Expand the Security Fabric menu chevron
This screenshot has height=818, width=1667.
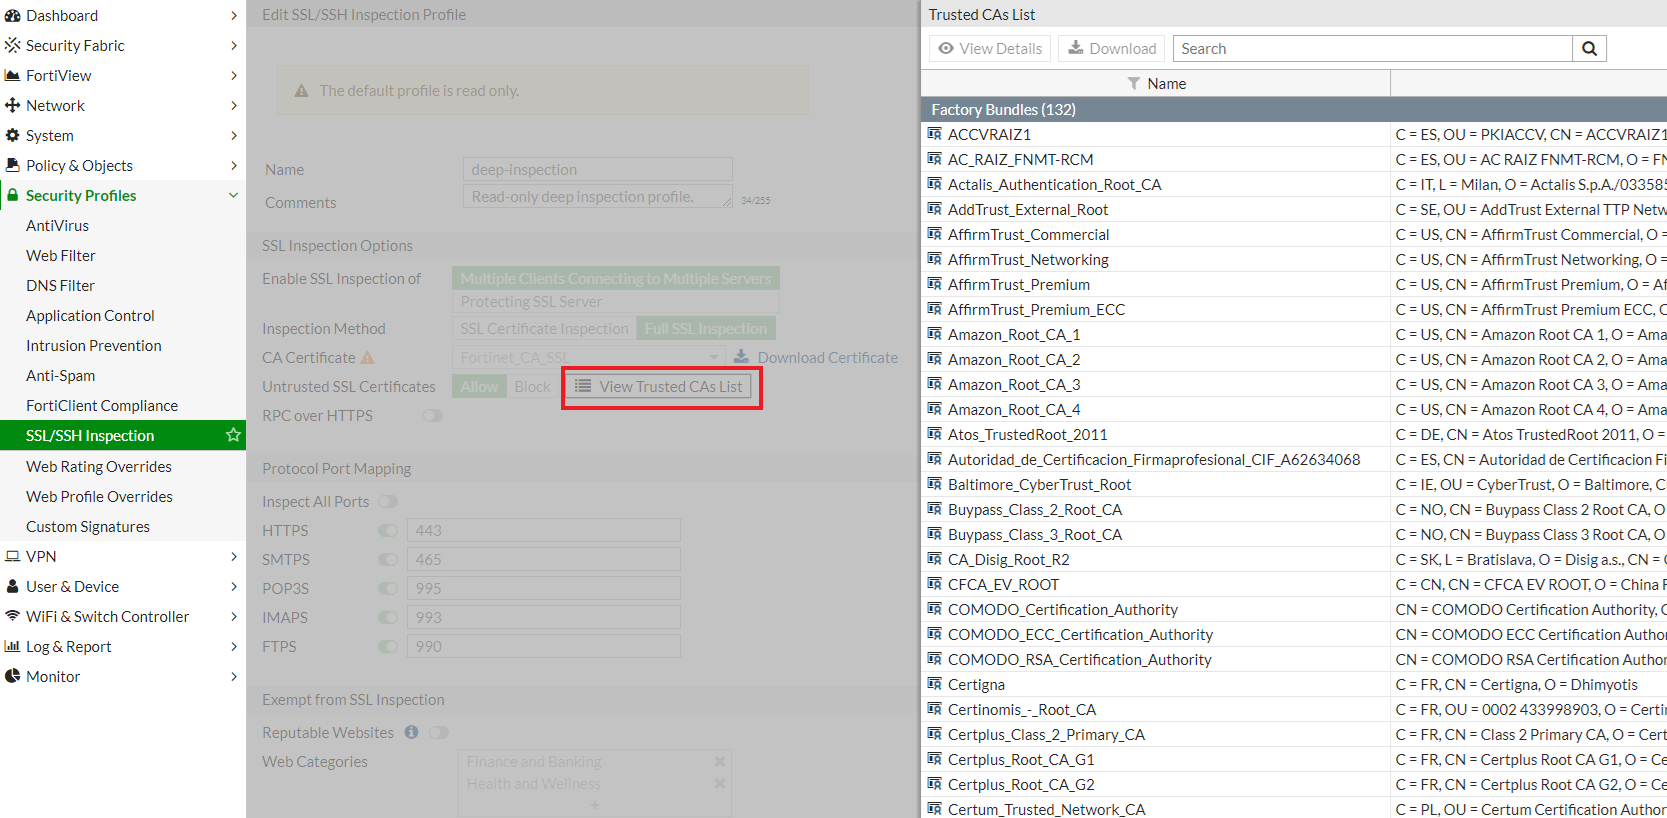point(234,46)
